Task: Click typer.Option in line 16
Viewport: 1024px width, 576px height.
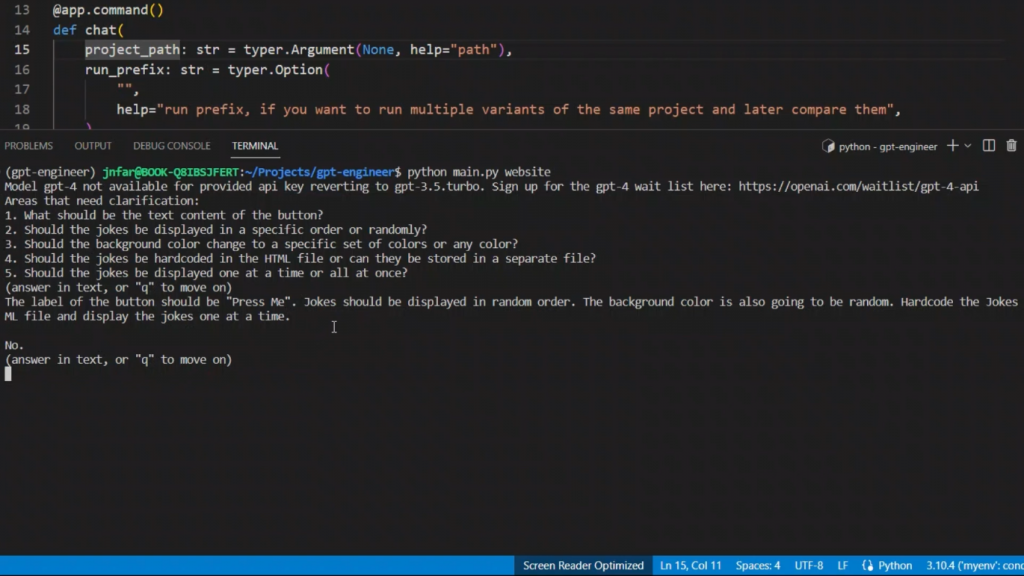Action: point(275,70)
